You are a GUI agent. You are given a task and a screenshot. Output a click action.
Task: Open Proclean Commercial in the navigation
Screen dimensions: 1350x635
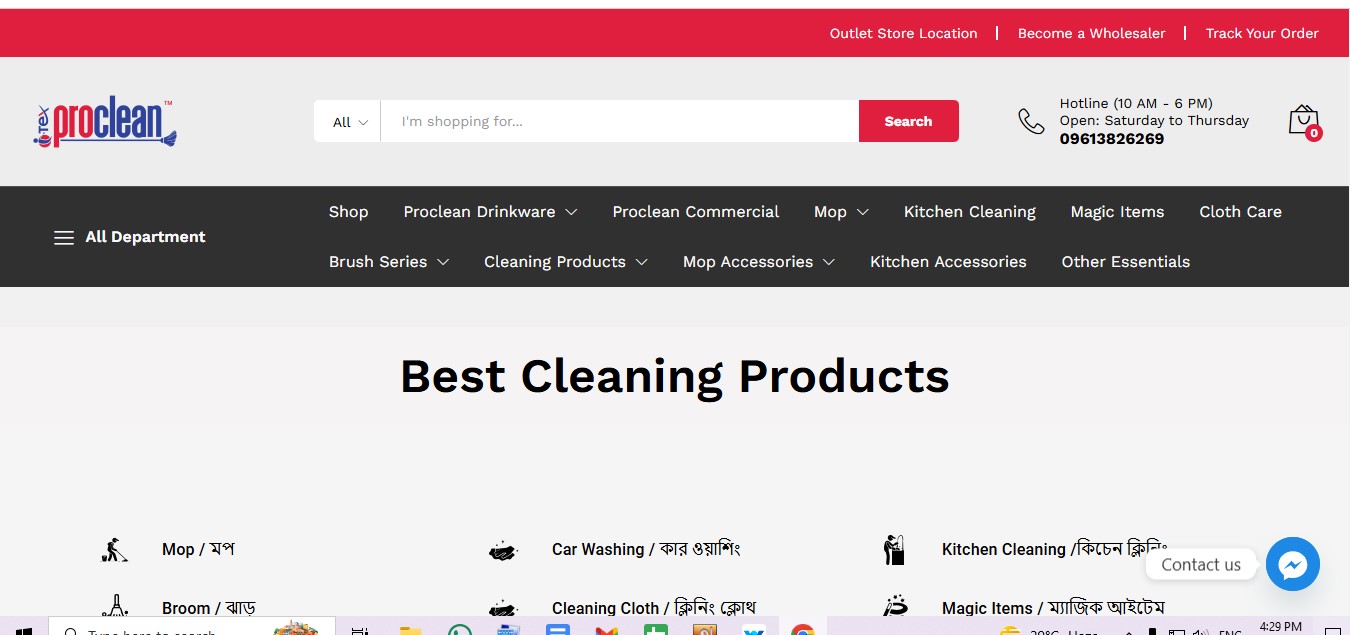click(x=696, y=212)
